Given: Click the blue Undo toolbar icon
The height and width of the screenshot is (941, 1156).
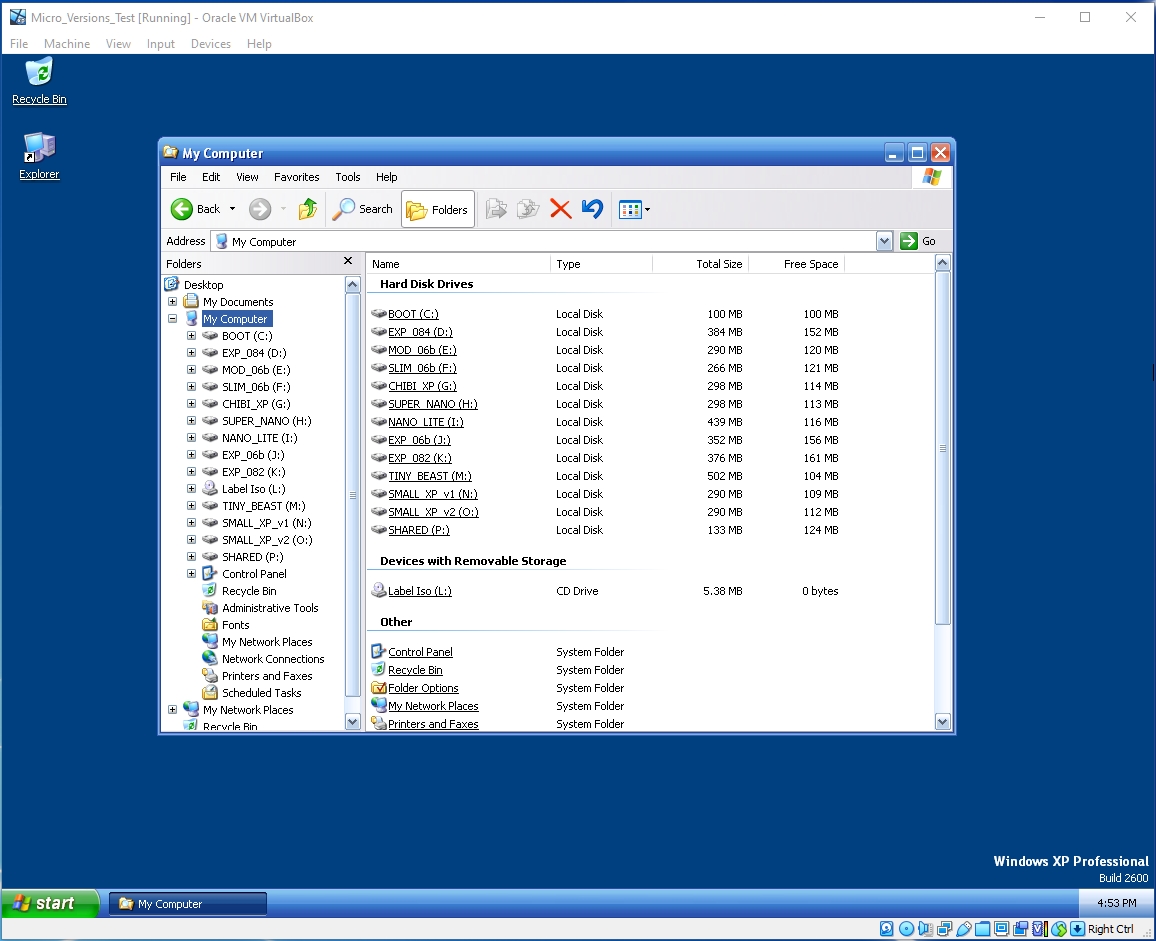Looking at the screenshot, I should click(x=592, y=209).
